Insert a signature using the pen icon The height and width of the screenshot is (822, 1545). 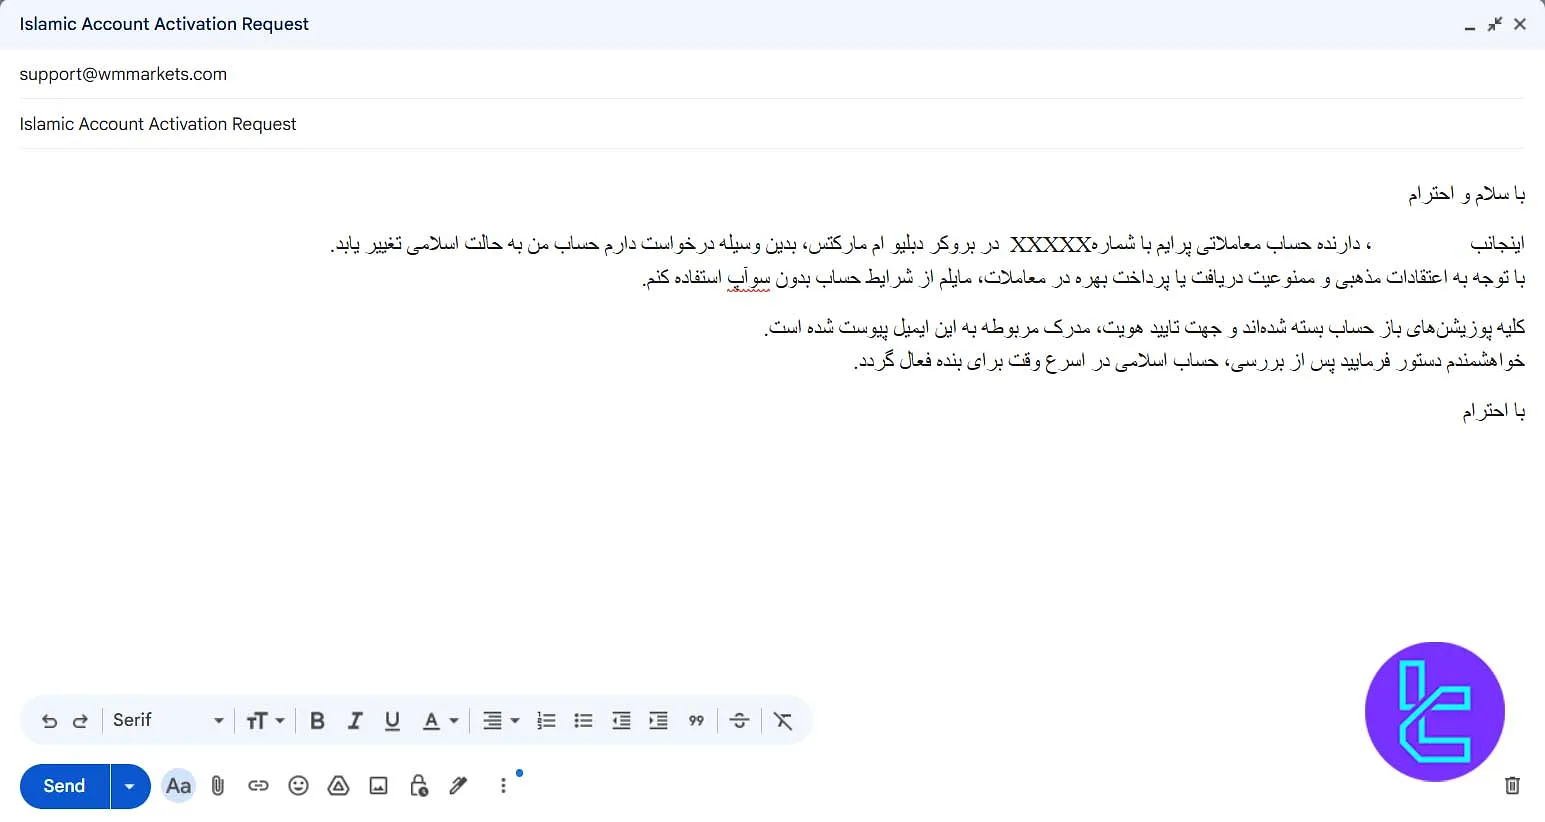[458, 786]
